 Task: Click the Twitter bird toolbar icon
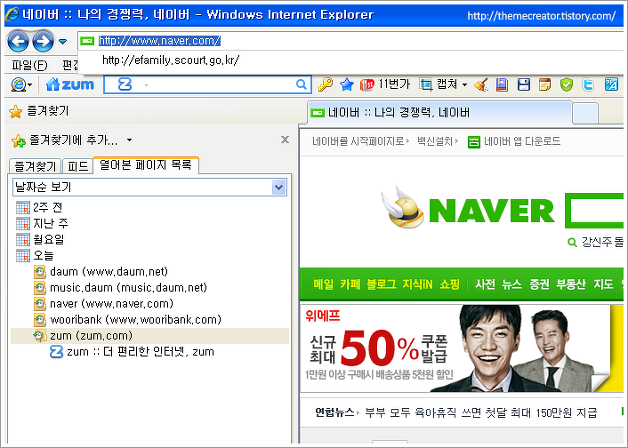click(588, 84)
